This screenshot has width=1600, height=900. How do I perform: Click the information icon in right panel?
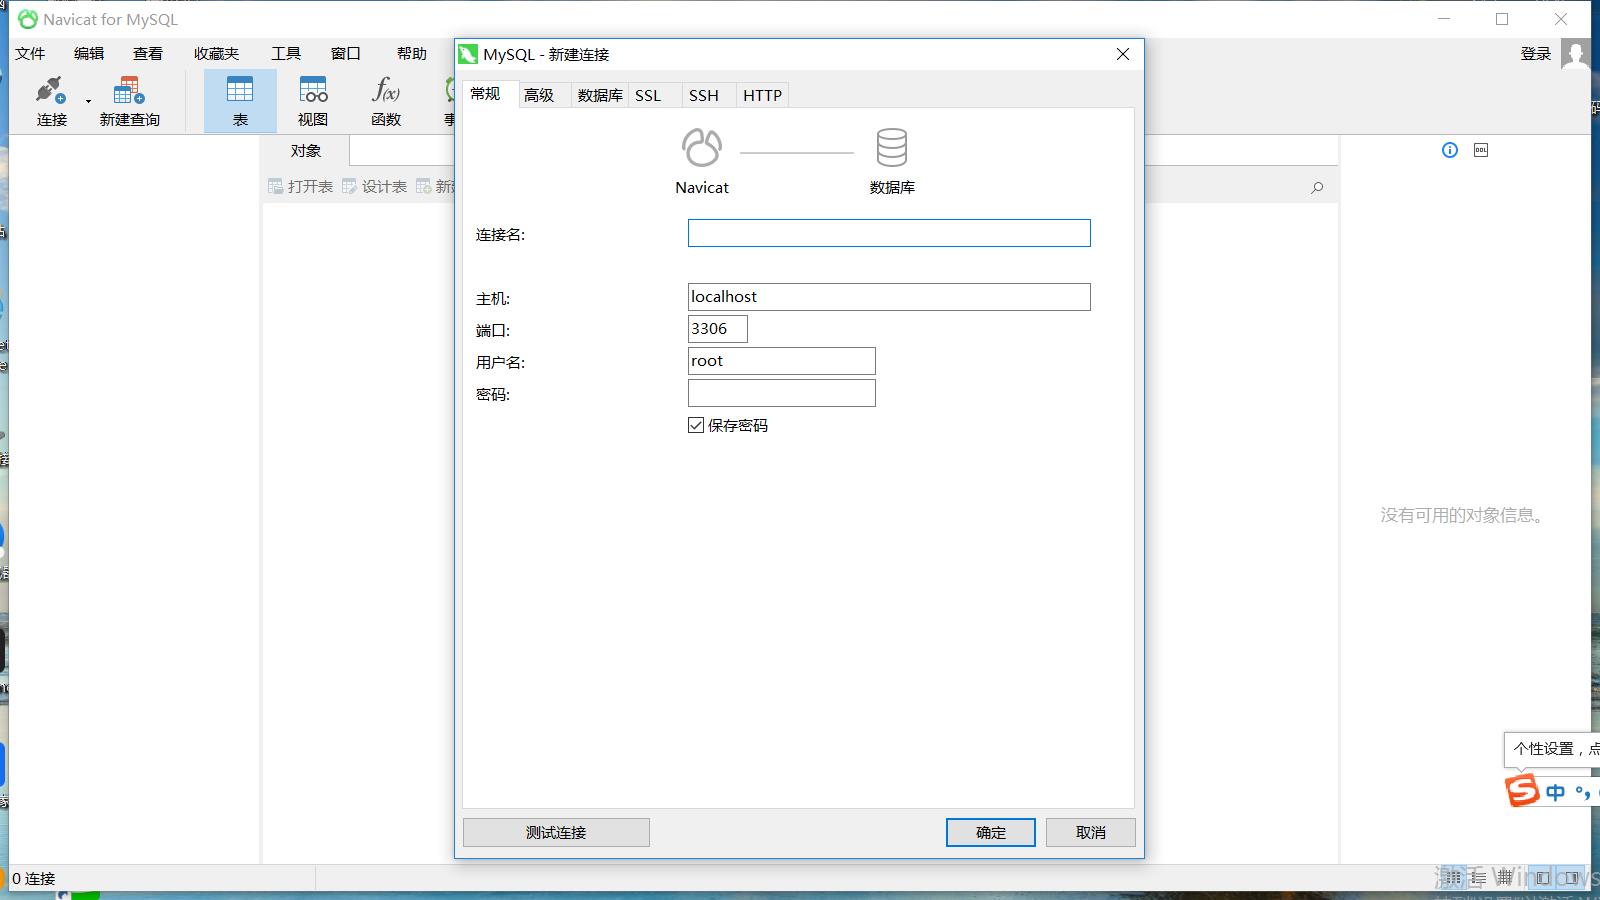coord(1450,150)
